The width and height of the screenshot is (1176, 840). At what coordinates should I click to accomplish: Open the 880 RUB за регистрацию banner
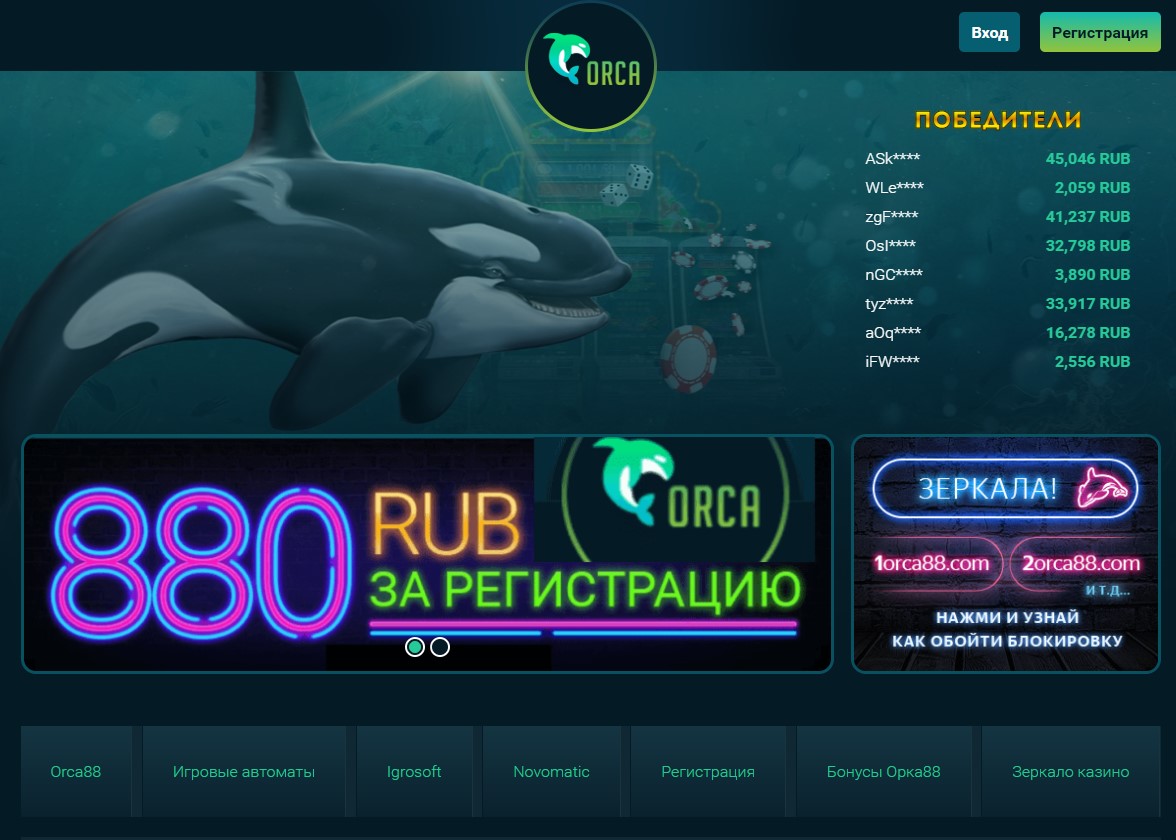tap(428, 554)
